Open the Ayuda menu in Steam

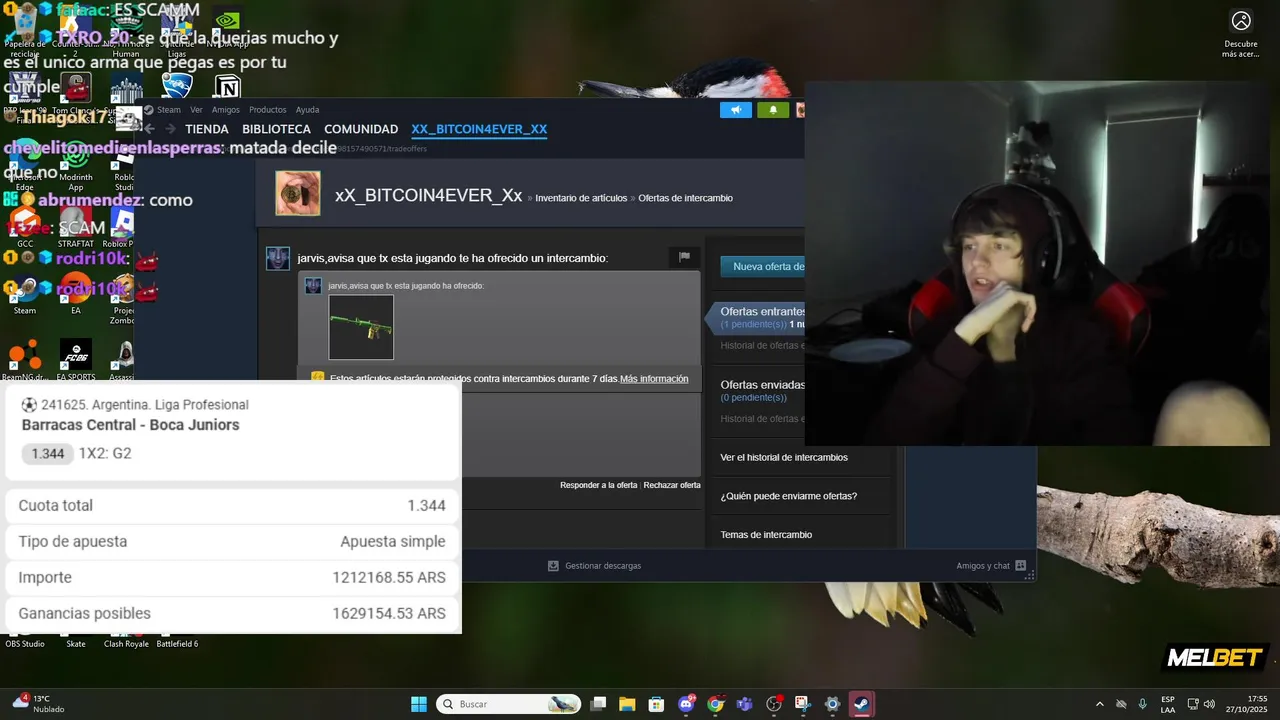(x=307, y=110)
